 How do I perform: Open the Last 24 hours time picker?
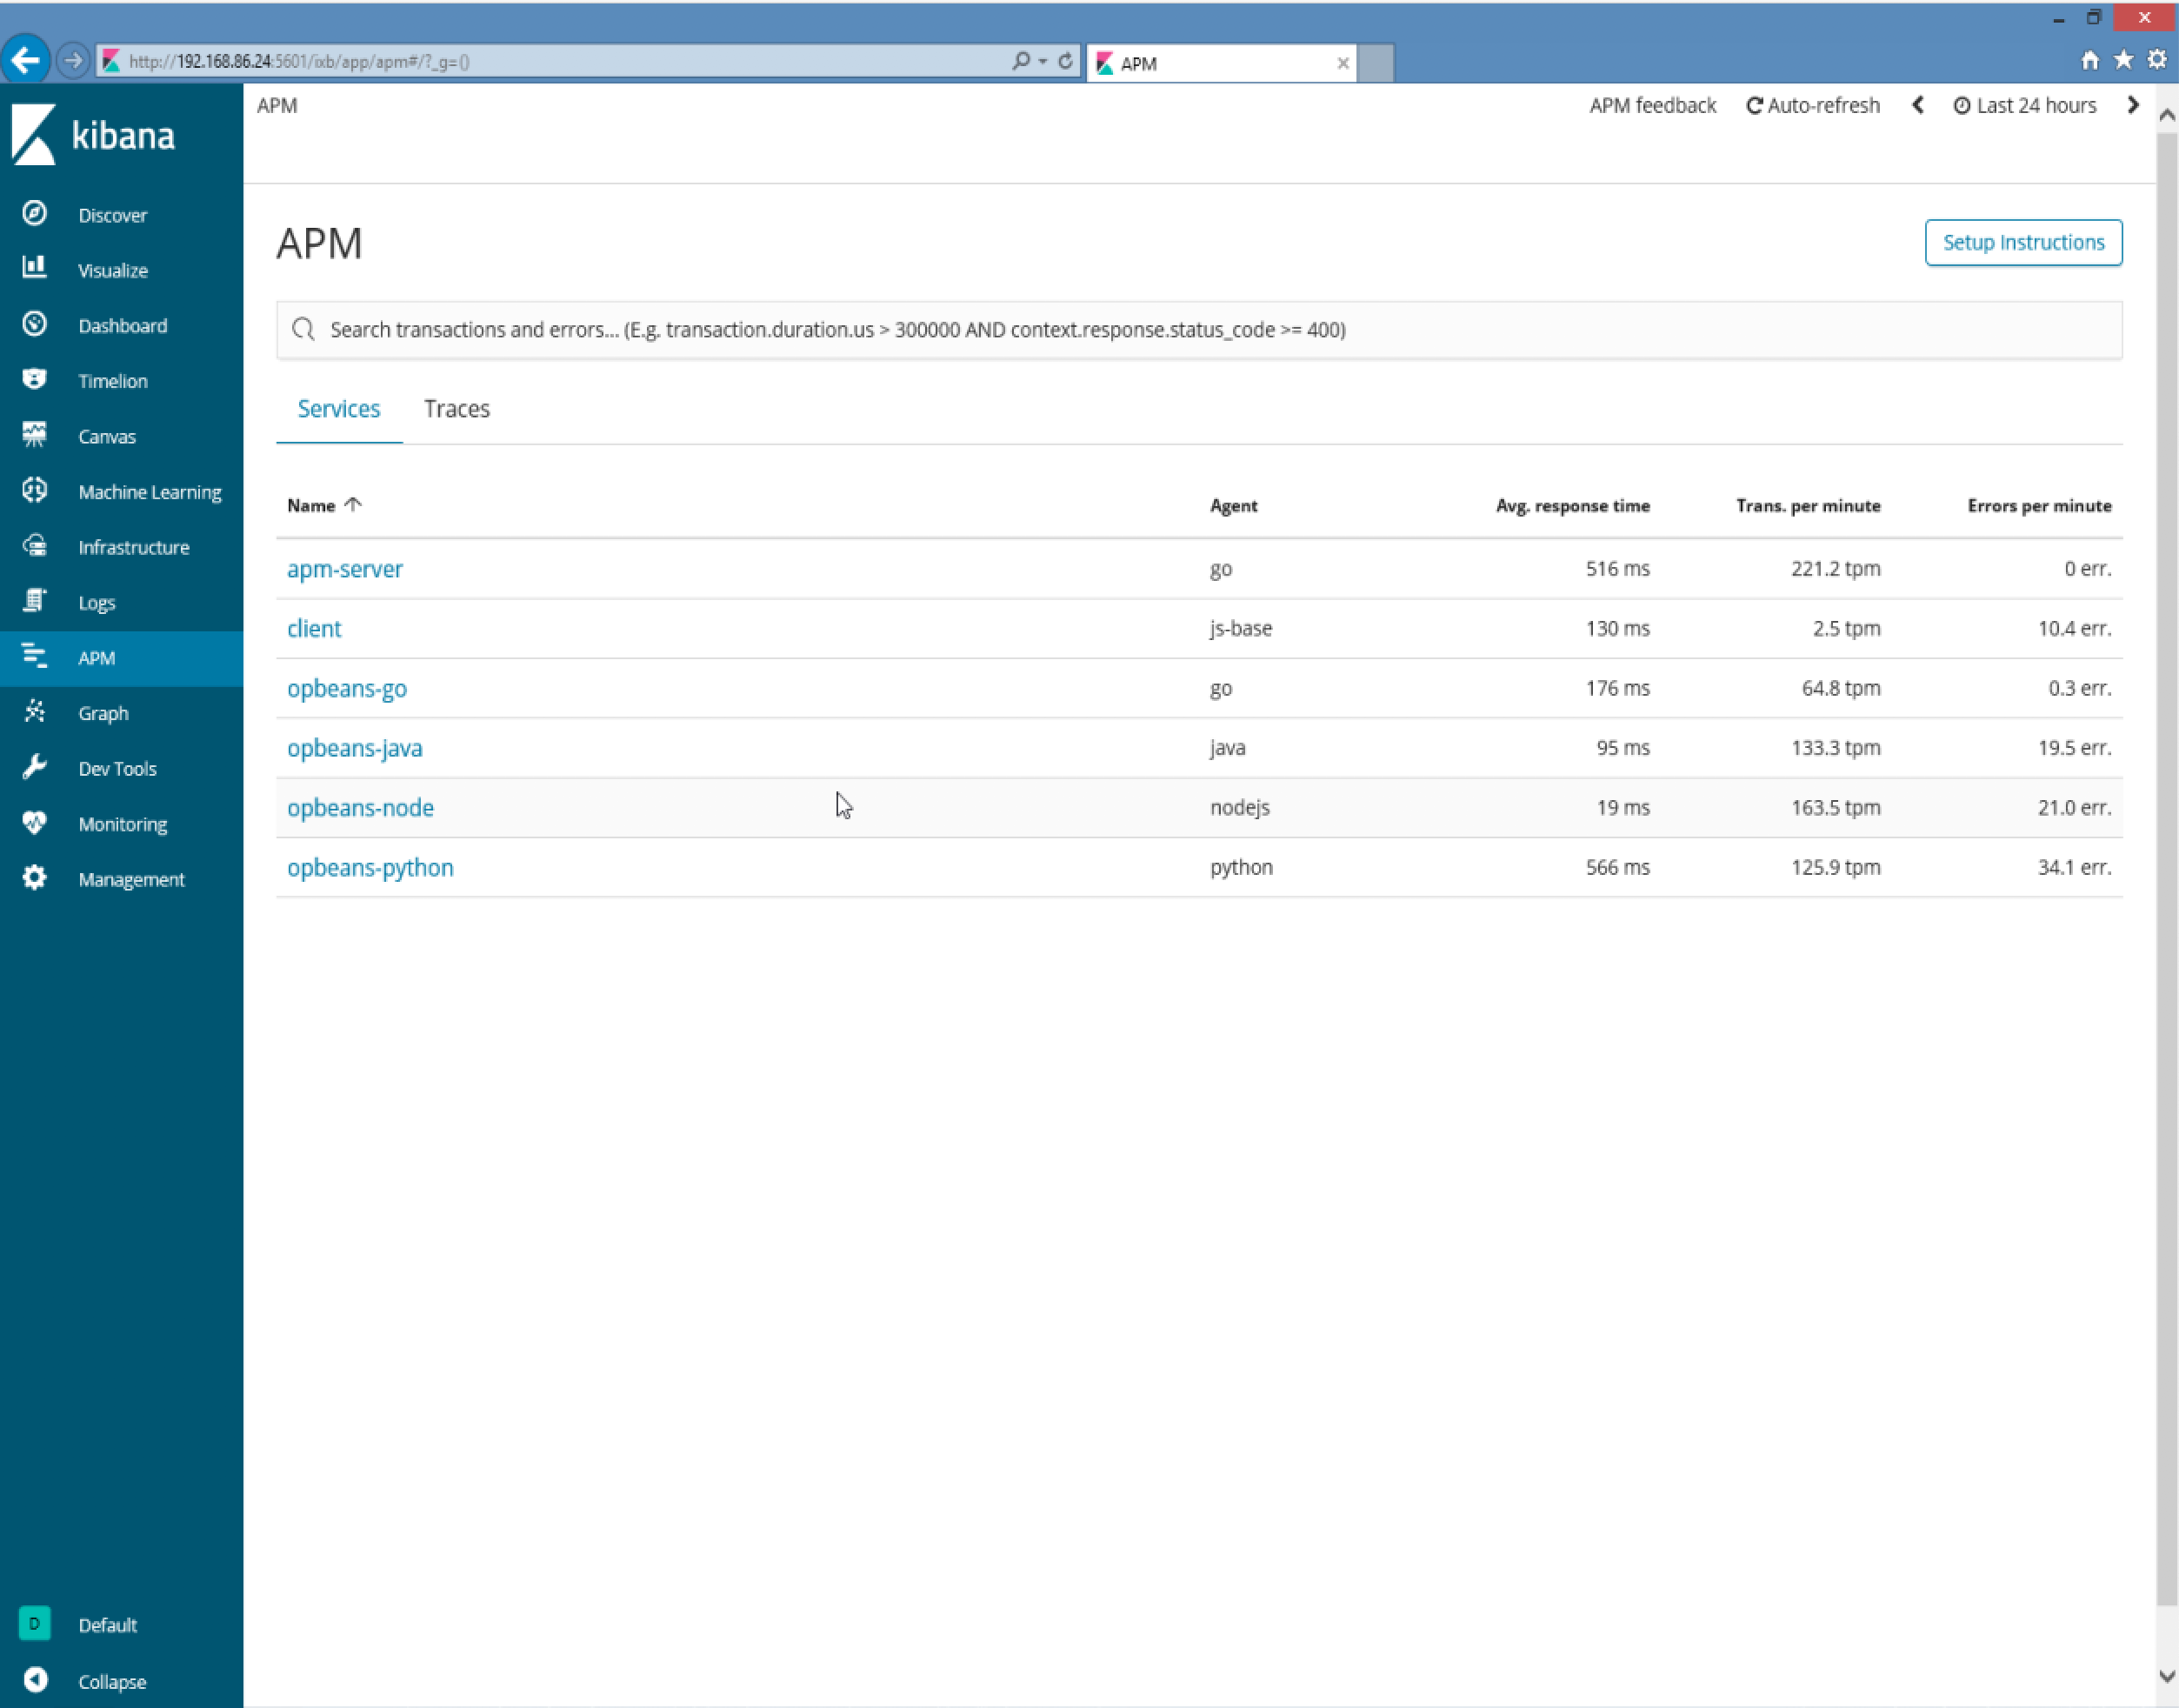click(x=2024, y=106)
